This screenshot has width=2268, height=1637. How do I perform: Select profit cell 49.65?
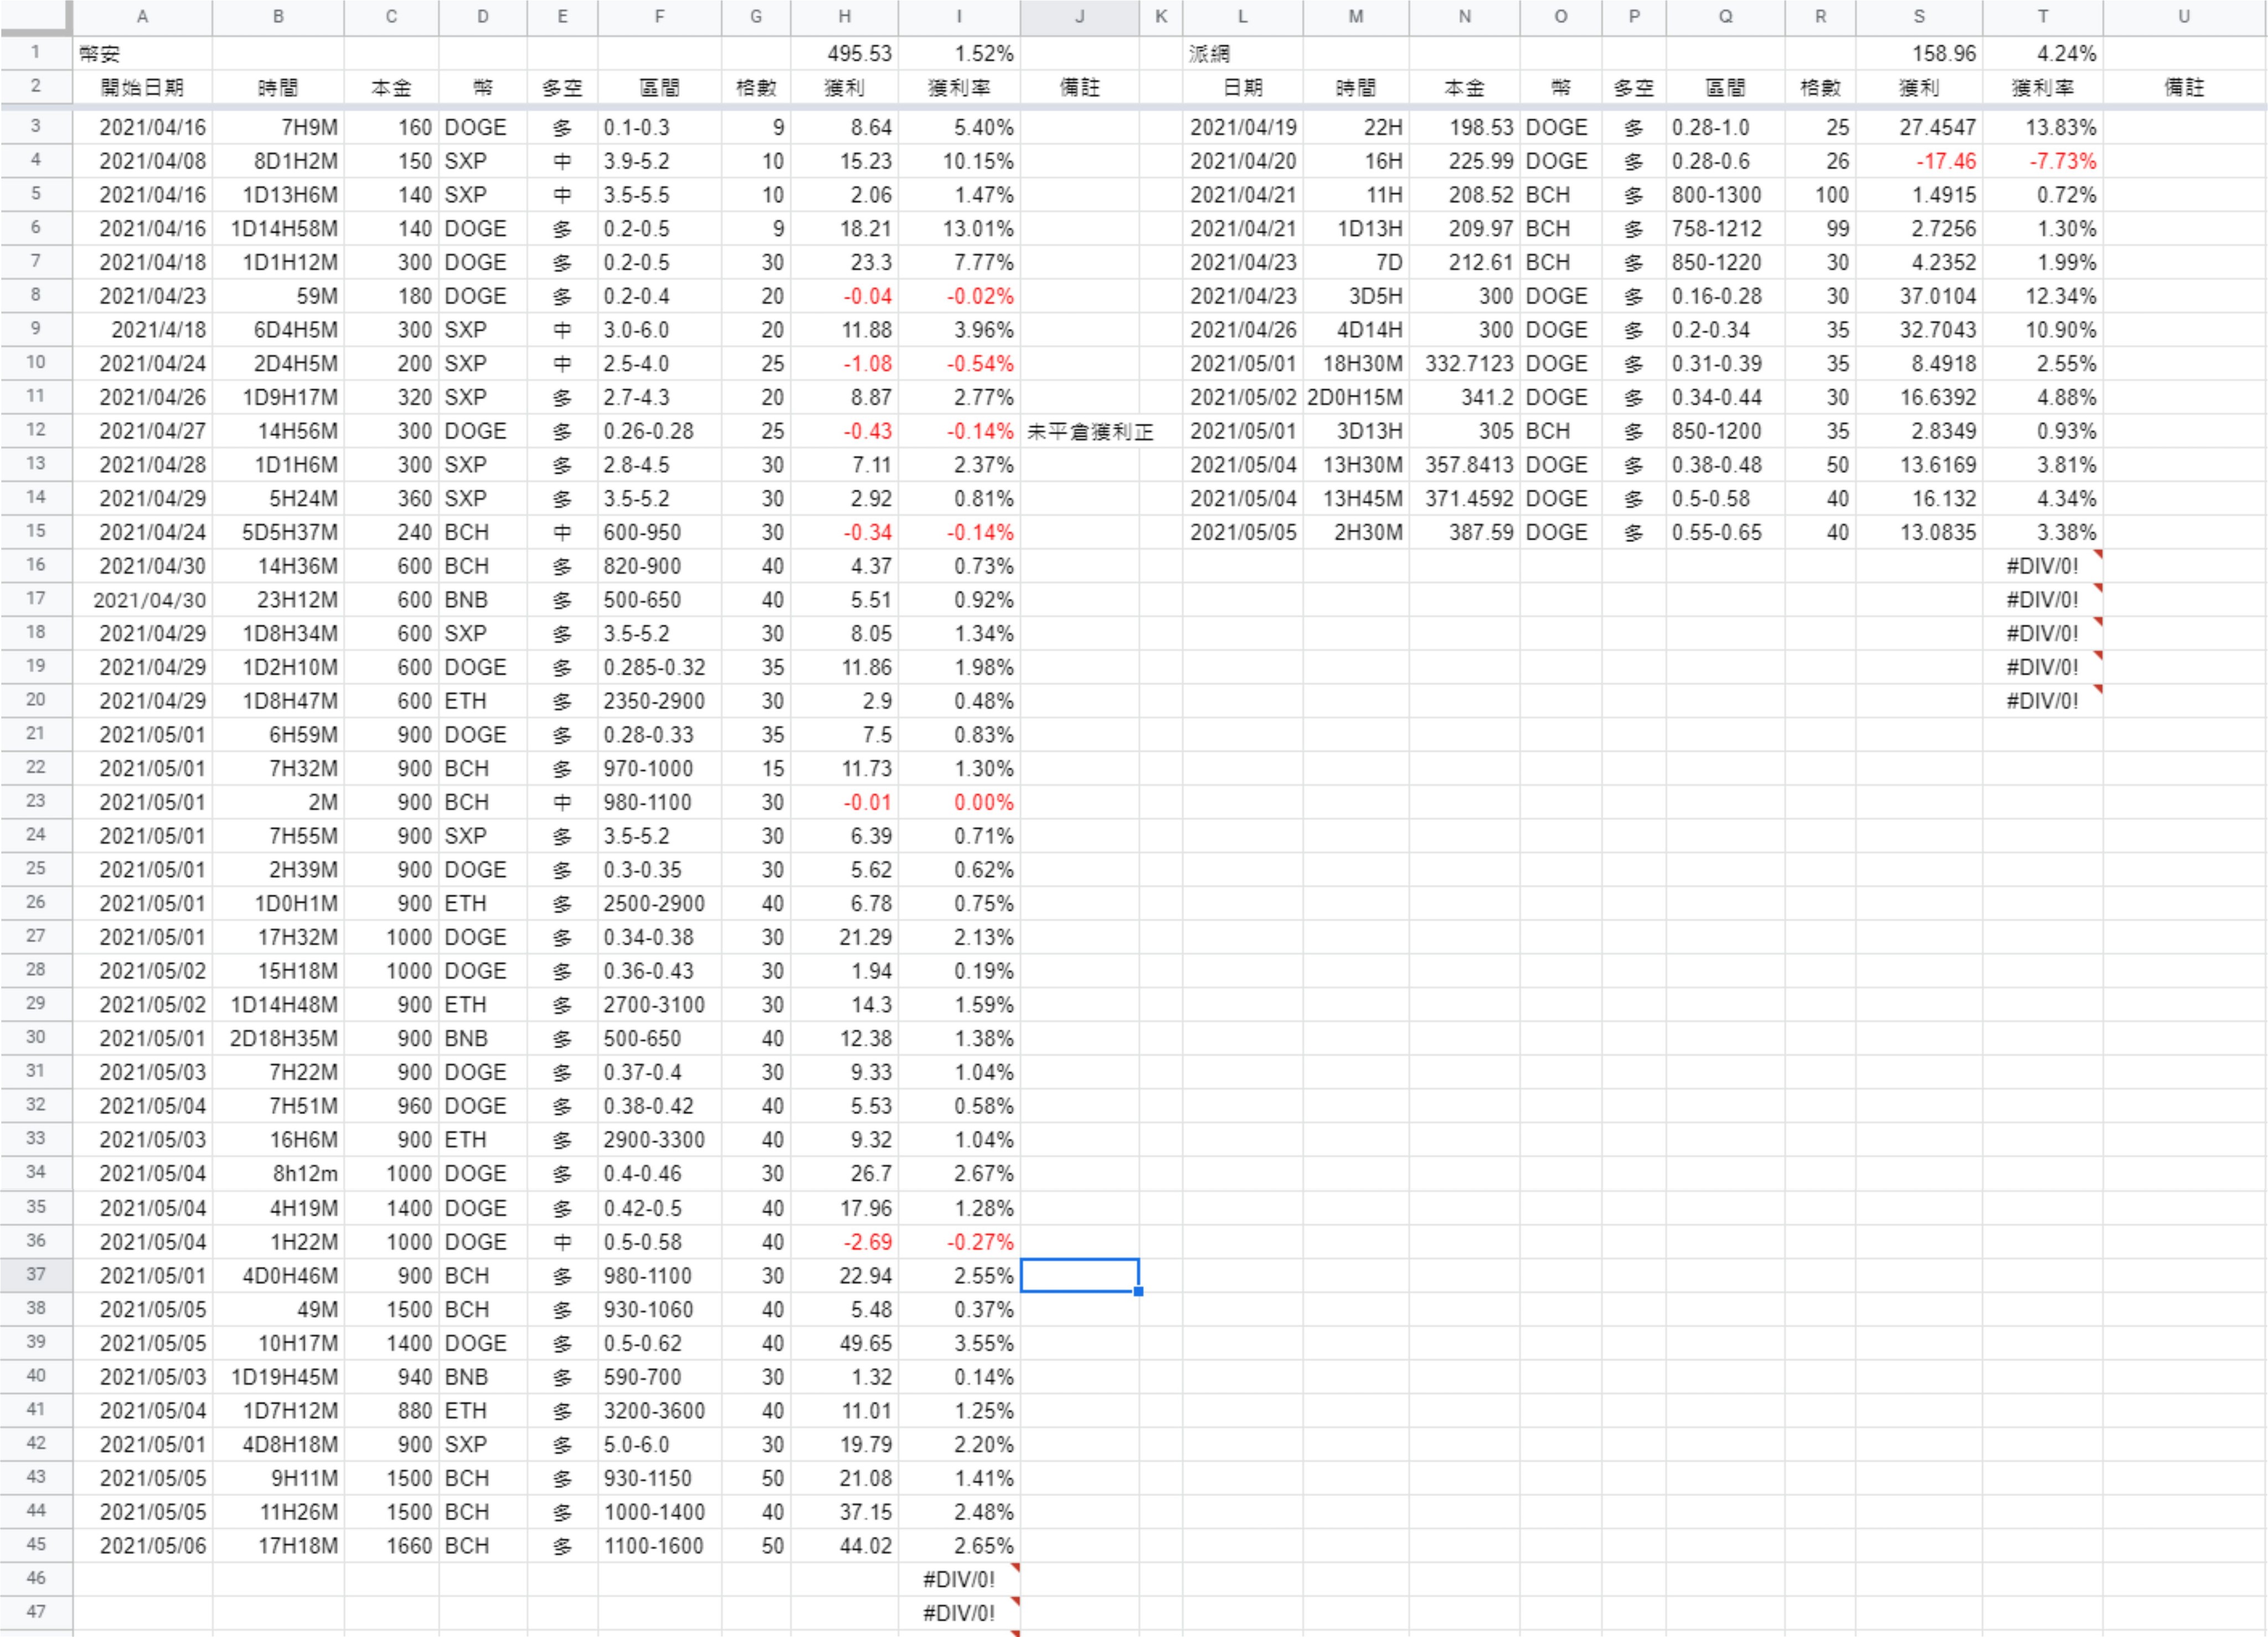point(844,1343)
